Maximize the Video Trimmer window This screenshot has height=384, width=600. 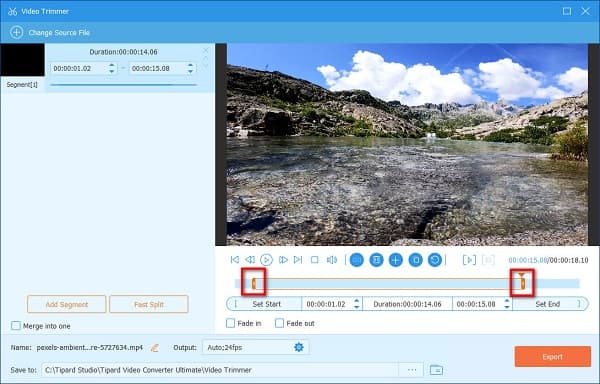tap(567, 11)
